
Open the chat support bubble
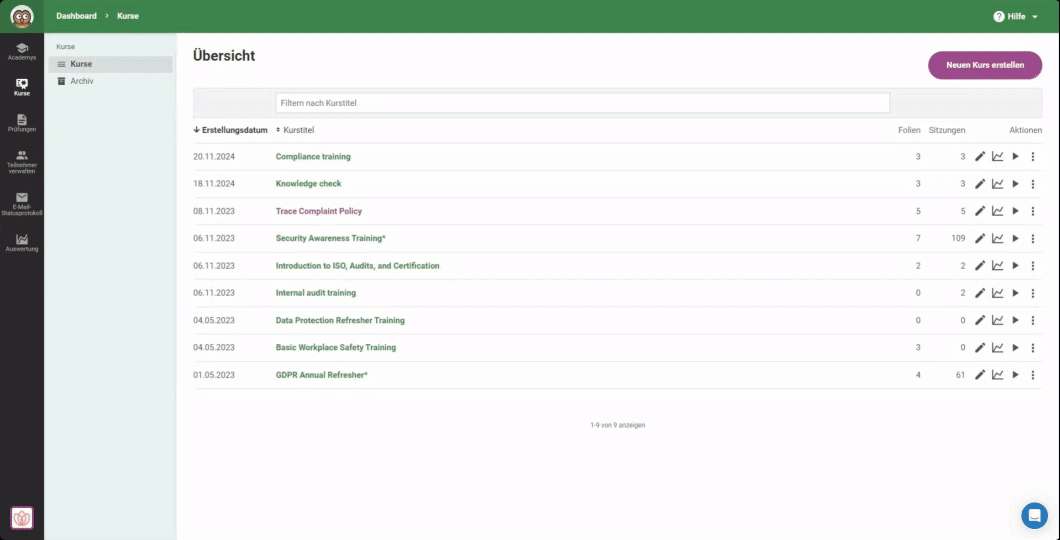(1034, 515)
